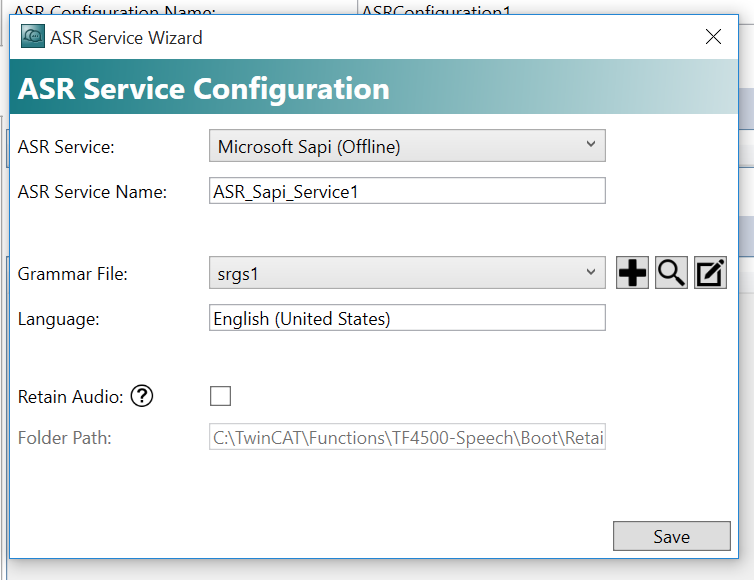Enable the Retain Audio checkbox
Viewport: 754px width, 580px height.
pyautogui.click(x=220, y=396)
